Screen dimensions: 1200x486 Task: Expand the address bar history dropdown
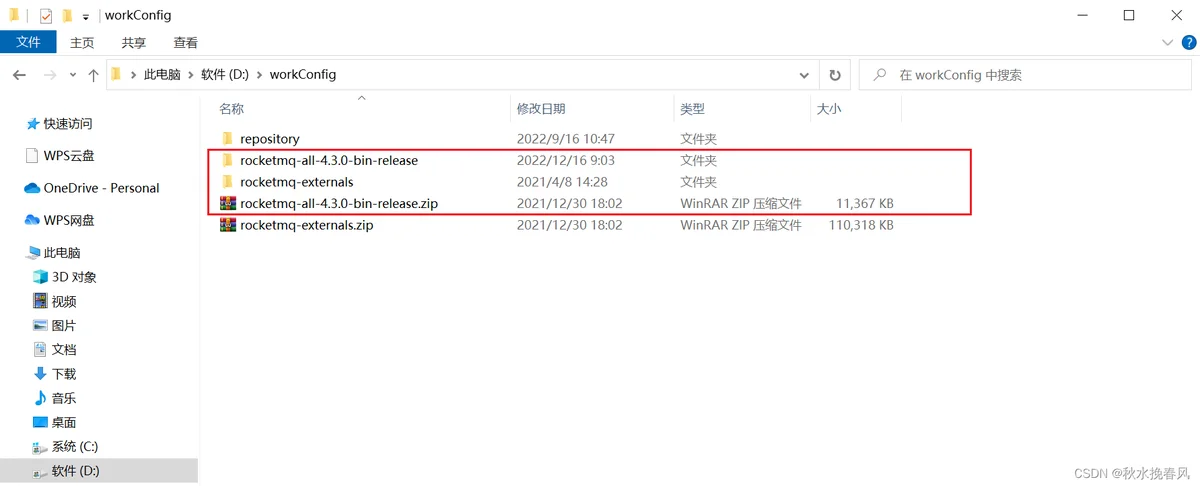pos(805,75)
